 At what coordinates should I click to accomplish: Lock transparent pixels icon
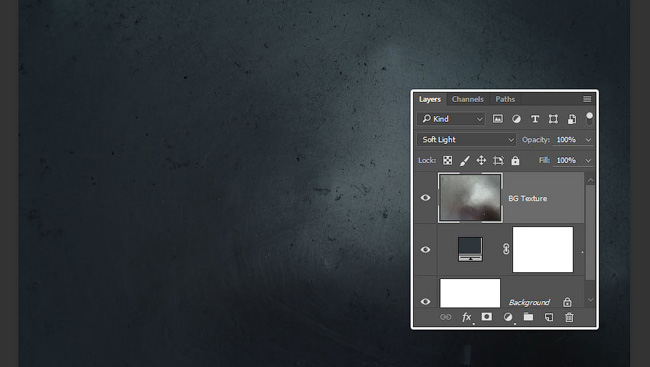click(x=447, y=160)
